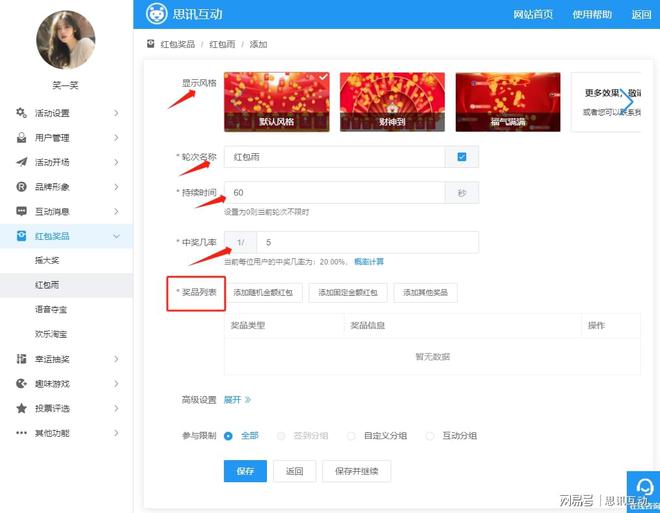
Task: Click the 互动消息 chat bubble icon
Action: 22,212
